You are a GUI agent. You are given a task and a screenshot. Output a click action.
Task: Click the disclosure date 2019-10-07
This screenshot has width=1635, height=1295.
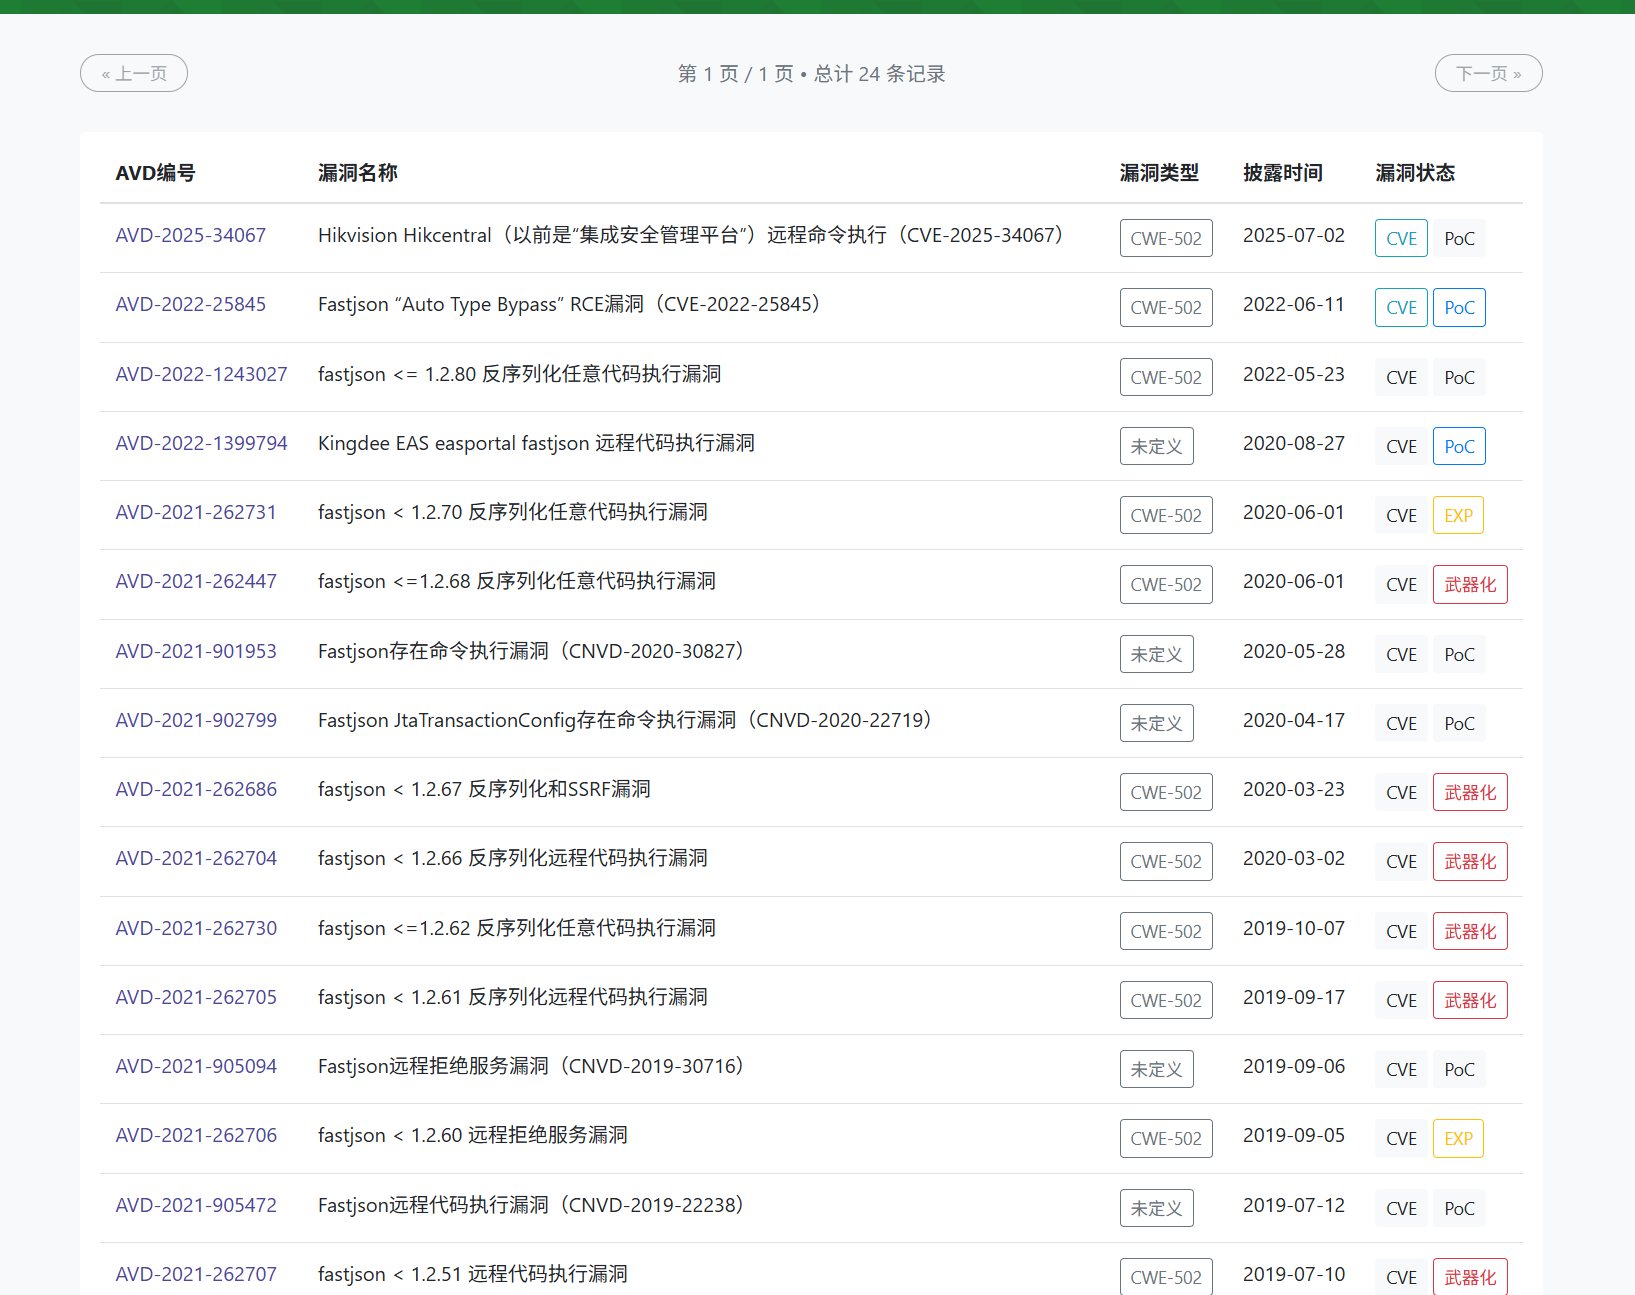tap(1294, 928)
